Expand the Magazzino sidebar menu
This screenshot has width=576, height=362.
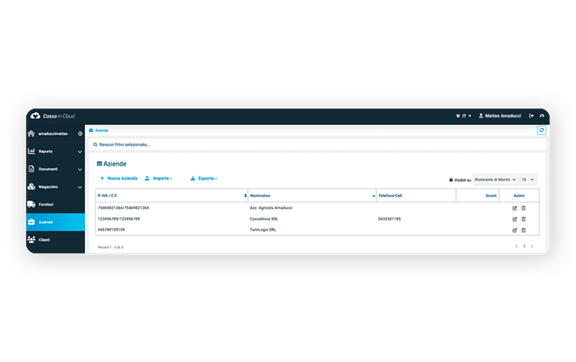pos(55,187)
